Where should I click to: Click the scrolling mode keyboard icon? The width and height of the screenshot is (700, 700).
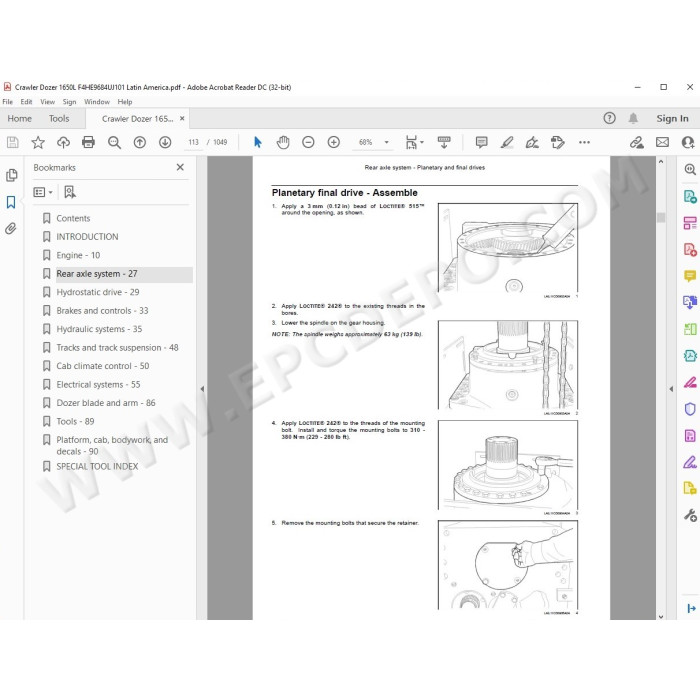(x=444, y=142)
